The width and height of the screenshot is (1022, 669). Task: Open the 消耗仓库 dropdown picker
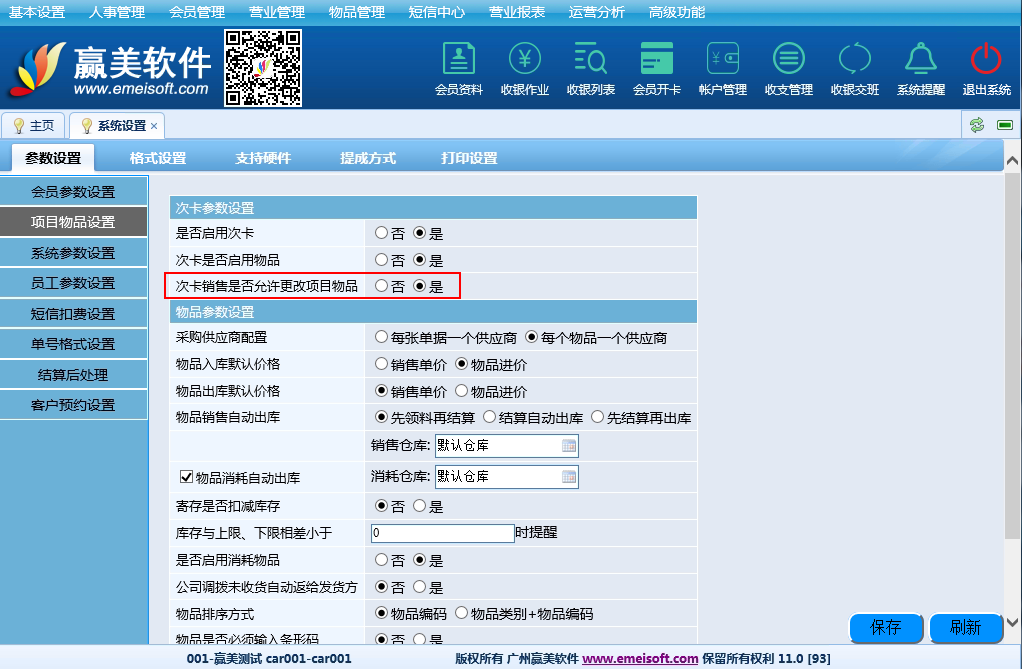(x=568, y=477)
